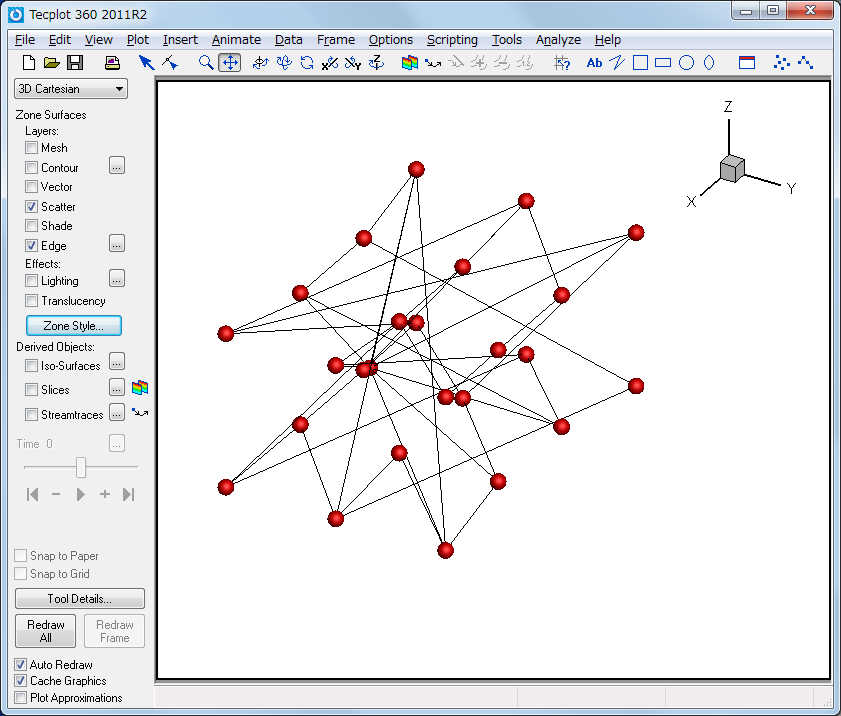841x716 pixels.
Task: Uncheck the Edge layer
Action: [32, 246]
